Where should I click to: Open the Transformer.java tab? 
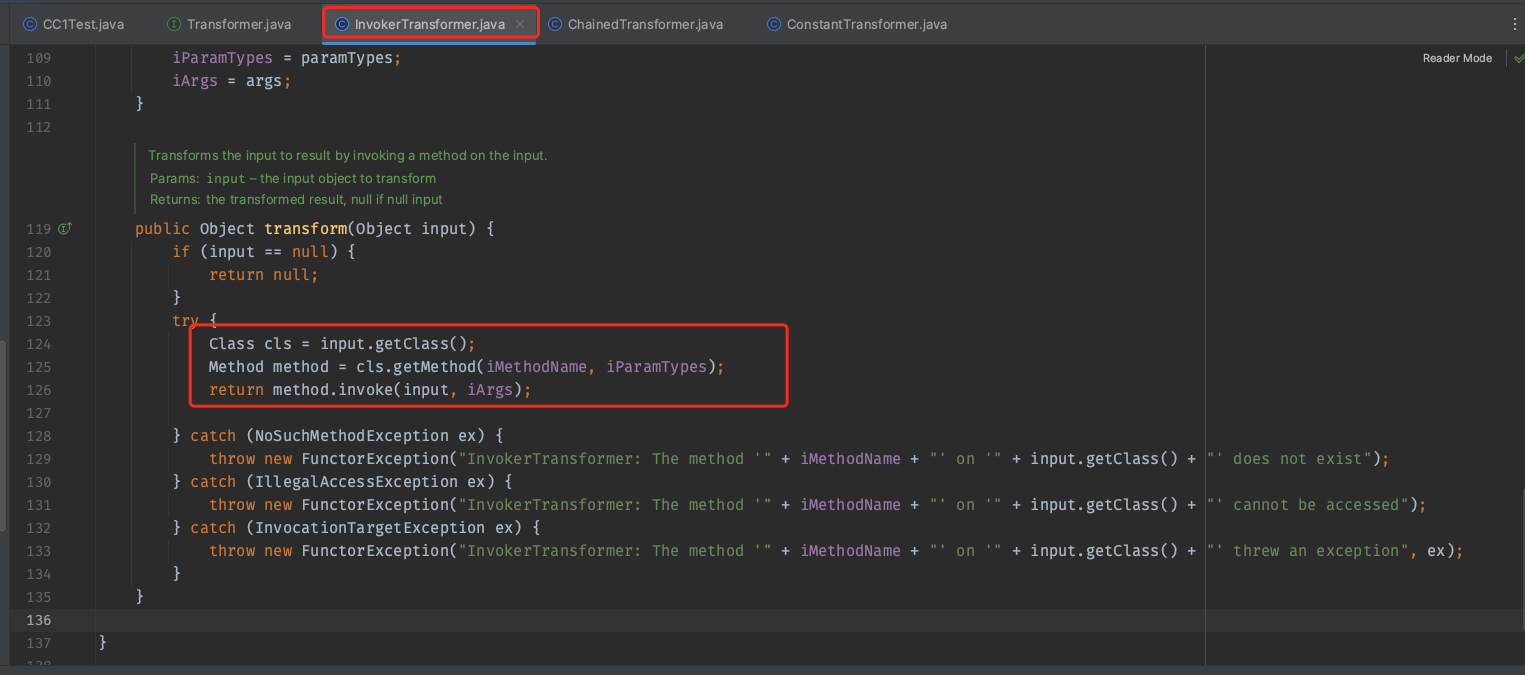pyautogui.click(x=238, y=24)
